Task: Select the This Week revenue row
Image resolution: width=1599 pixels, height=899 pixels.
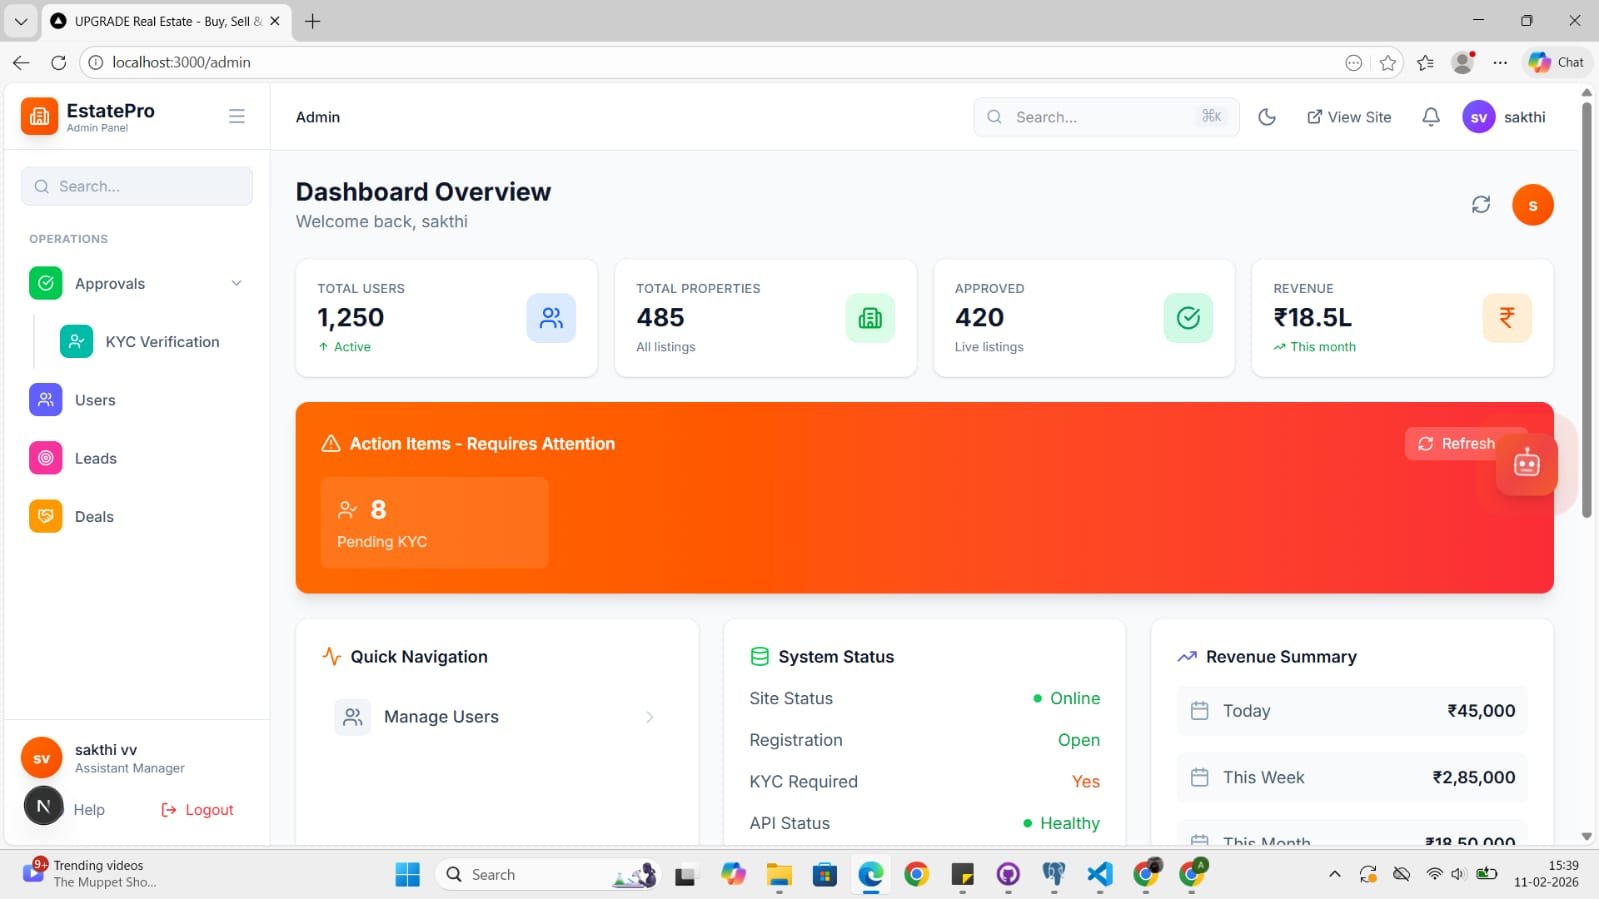Action: [x=1352, y=777]
